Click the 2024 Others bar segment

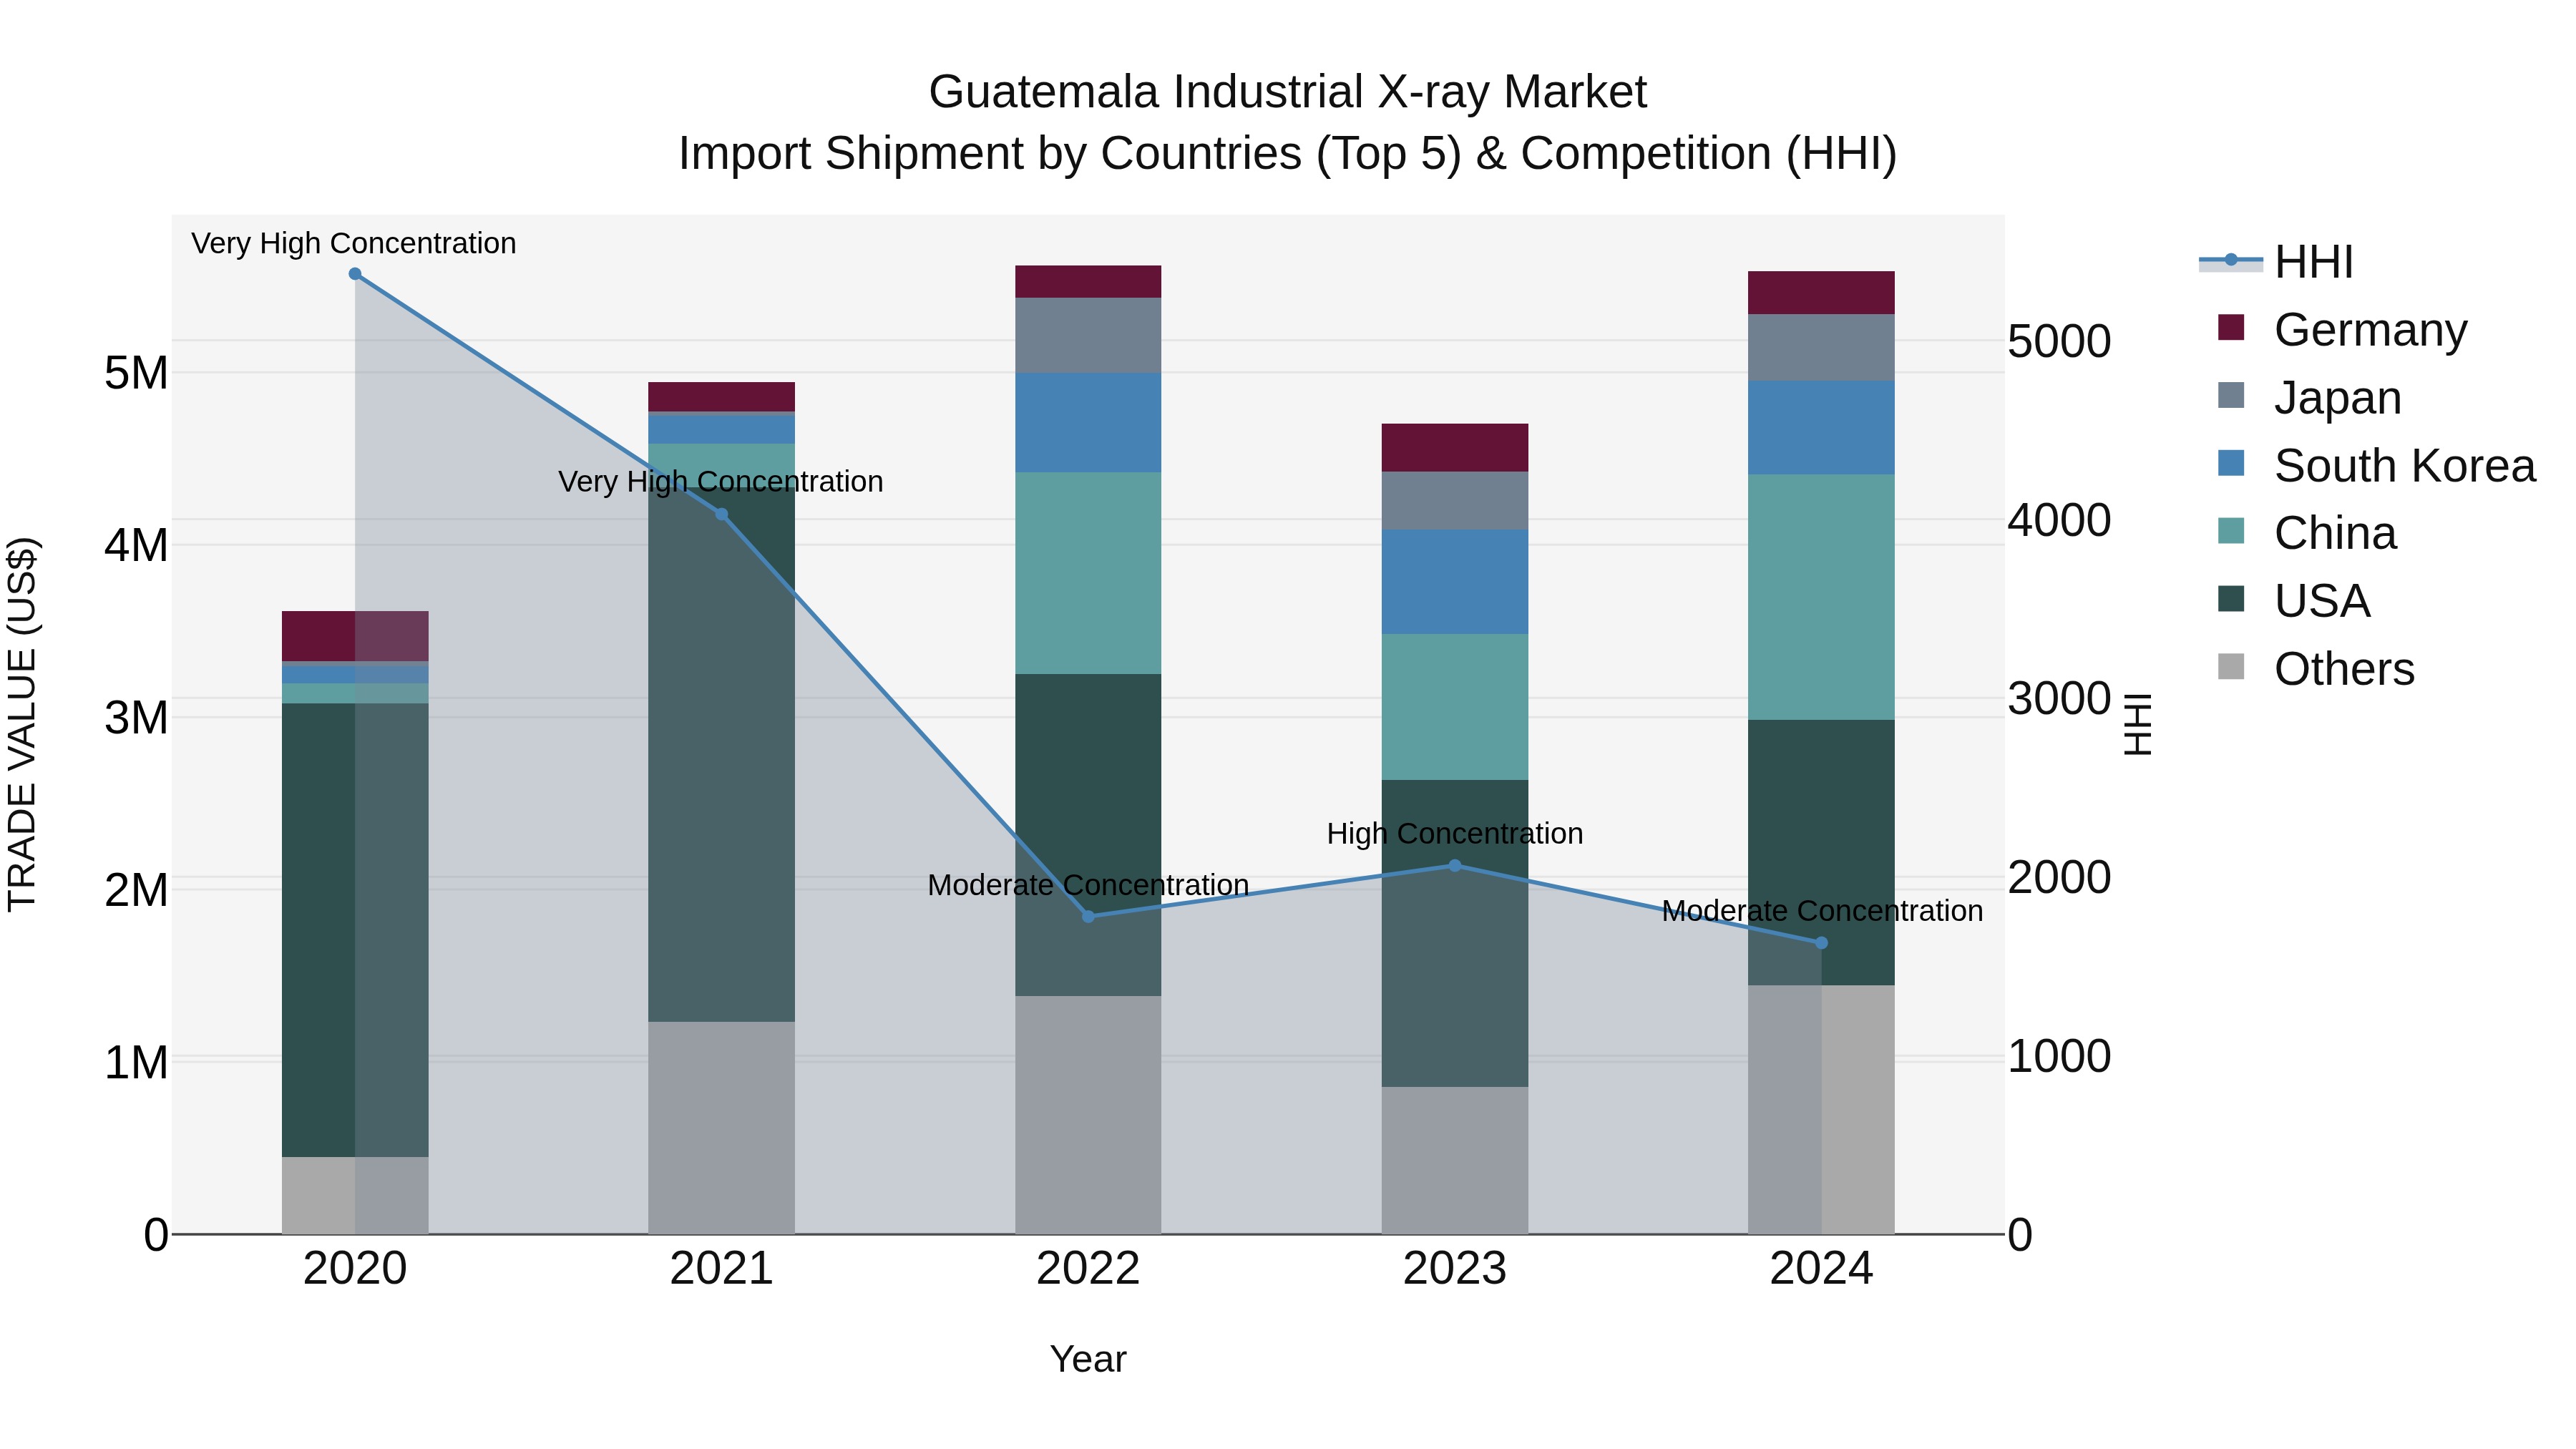tap(1821, 1110)
